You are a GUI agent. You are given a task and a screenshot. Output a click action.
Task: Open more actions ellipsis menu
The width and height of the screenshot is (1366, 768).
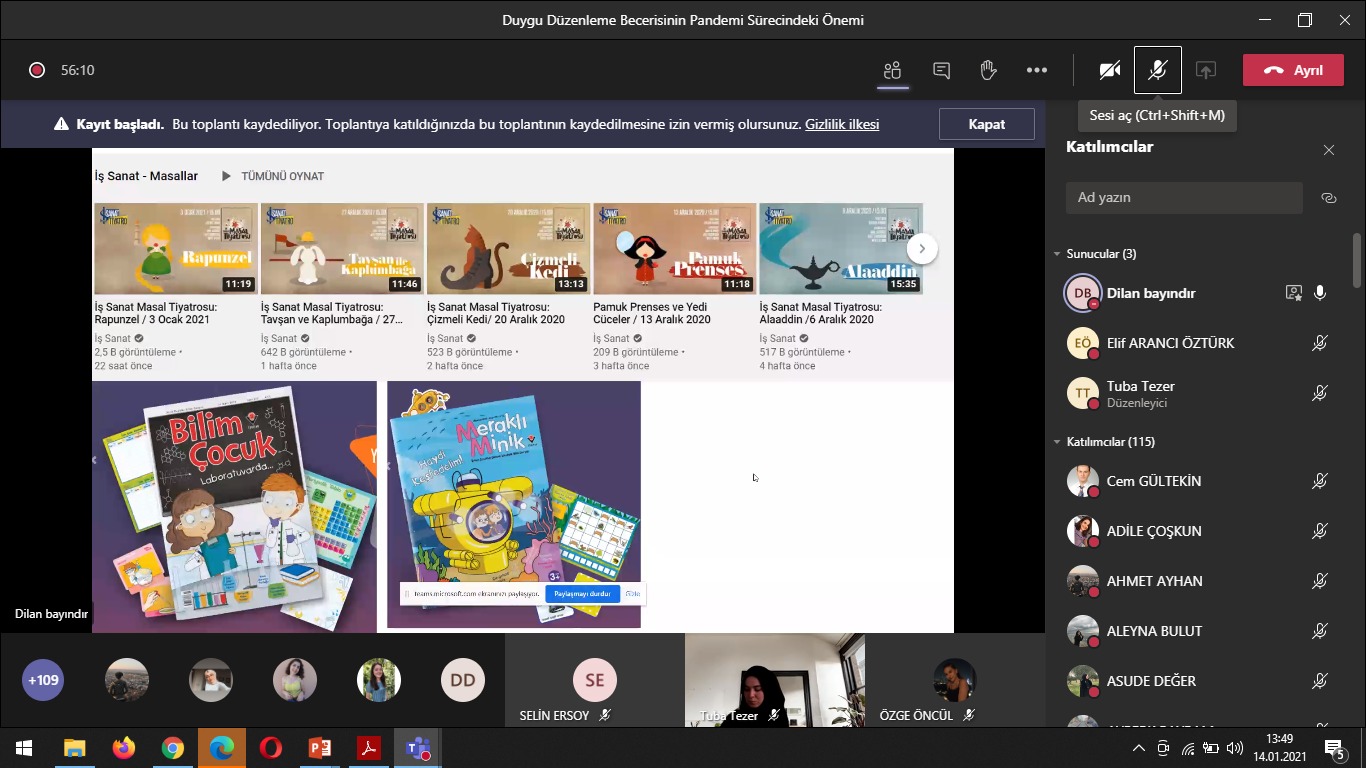click(1037, 70)
